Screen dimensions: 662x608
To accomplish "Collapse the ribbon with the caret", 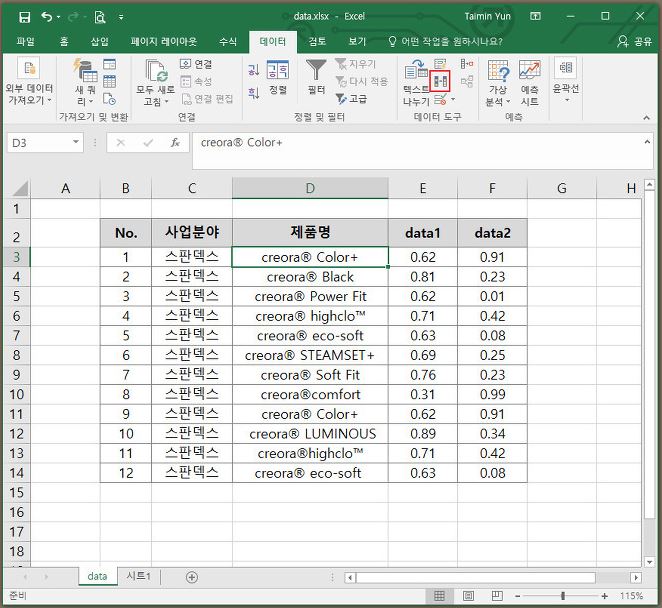I will 646,118.
